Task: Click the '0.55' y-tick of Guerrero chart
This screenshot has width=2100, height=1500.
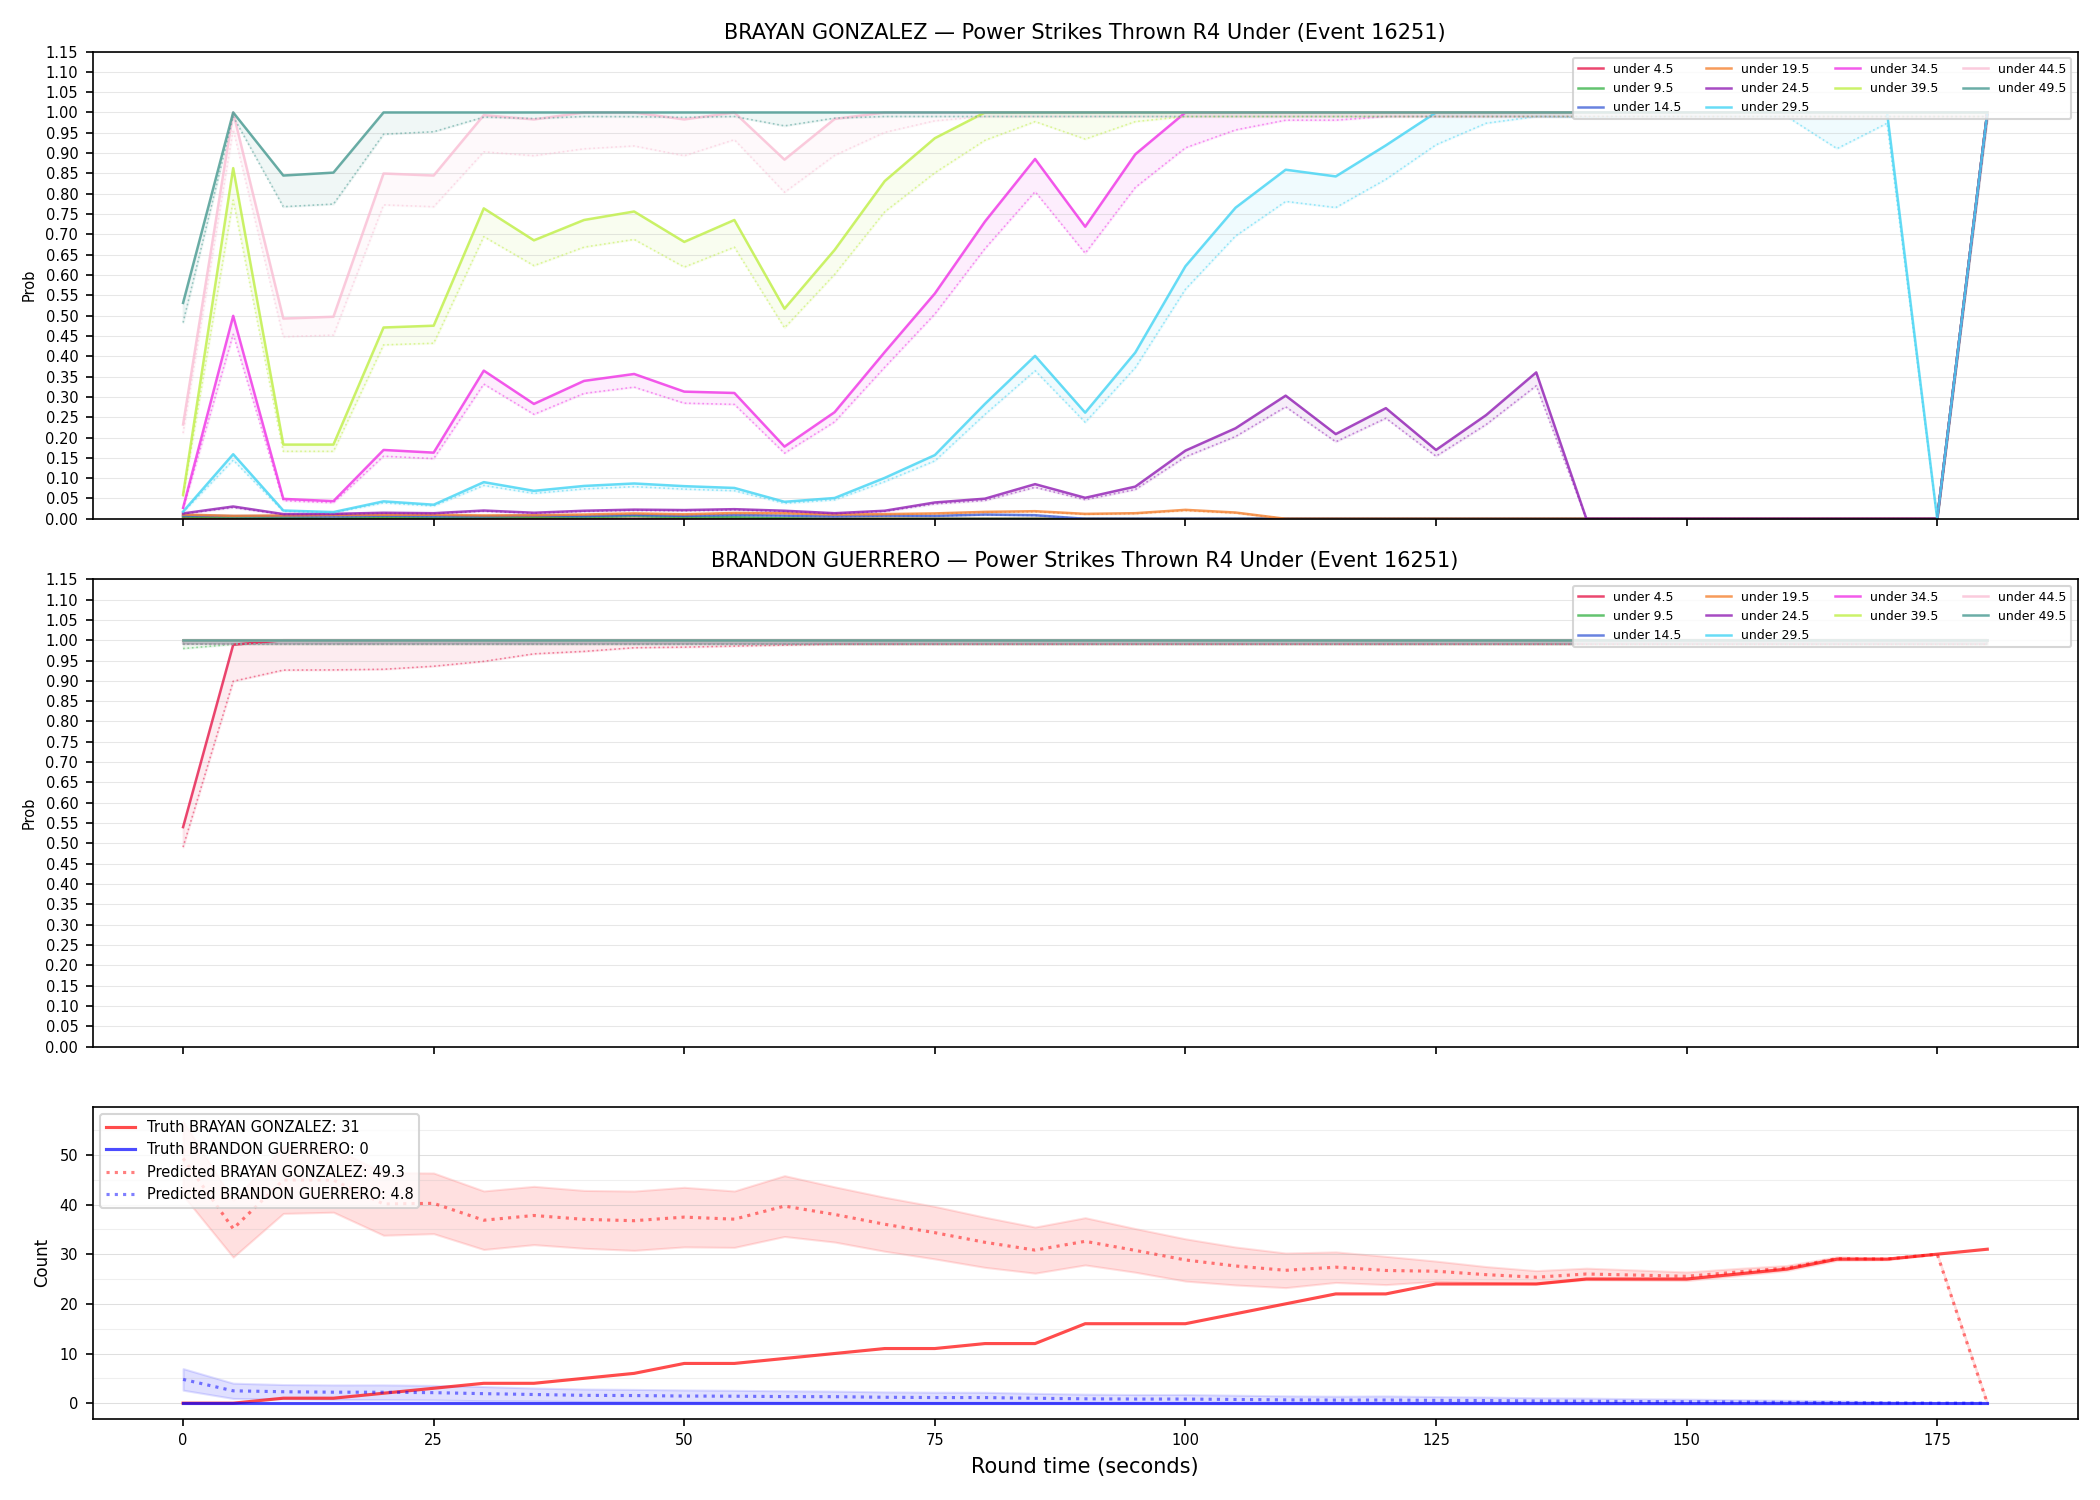Action: tap(61, 824)
